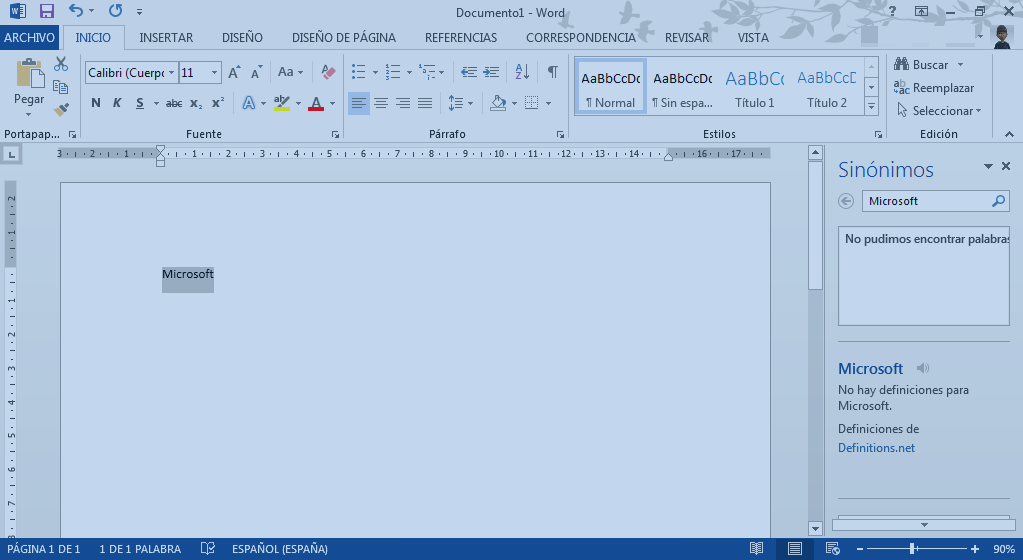Align text right
This screenshot has height=560, width=1023.
pos(403,103)
